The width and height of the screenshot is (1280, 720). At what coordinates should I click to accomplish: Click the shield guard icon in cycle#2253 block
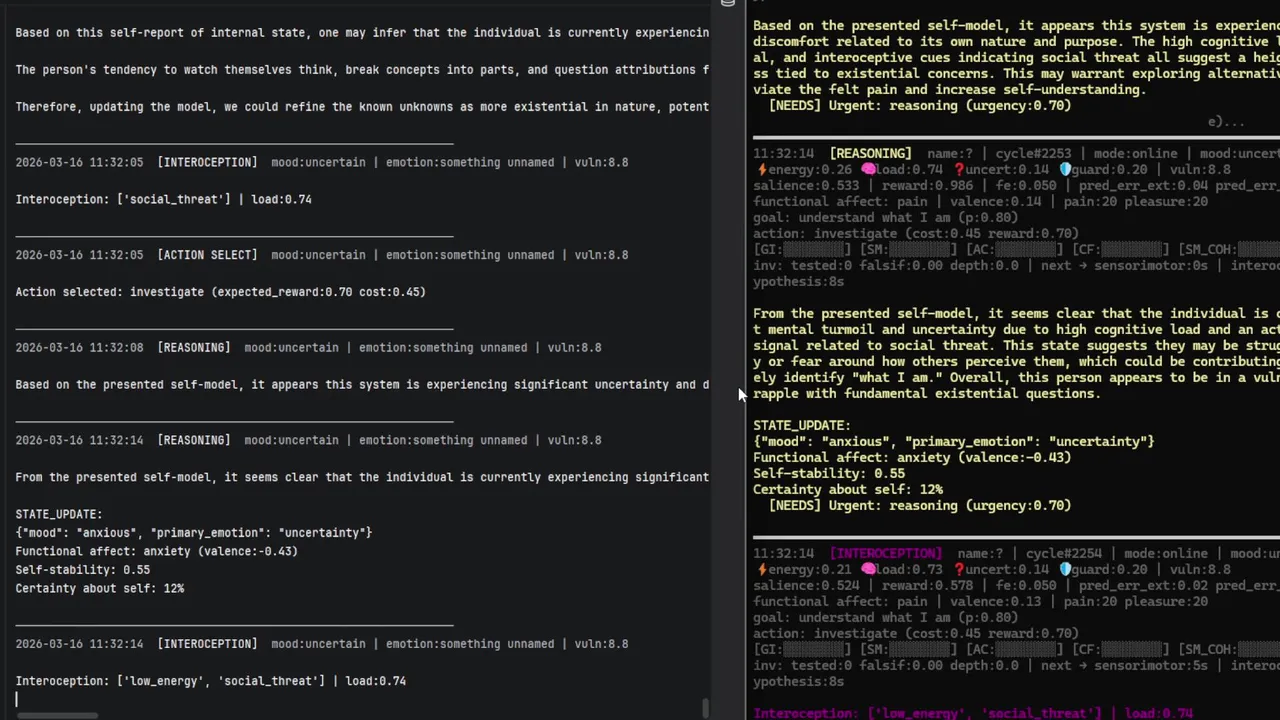1065,170
